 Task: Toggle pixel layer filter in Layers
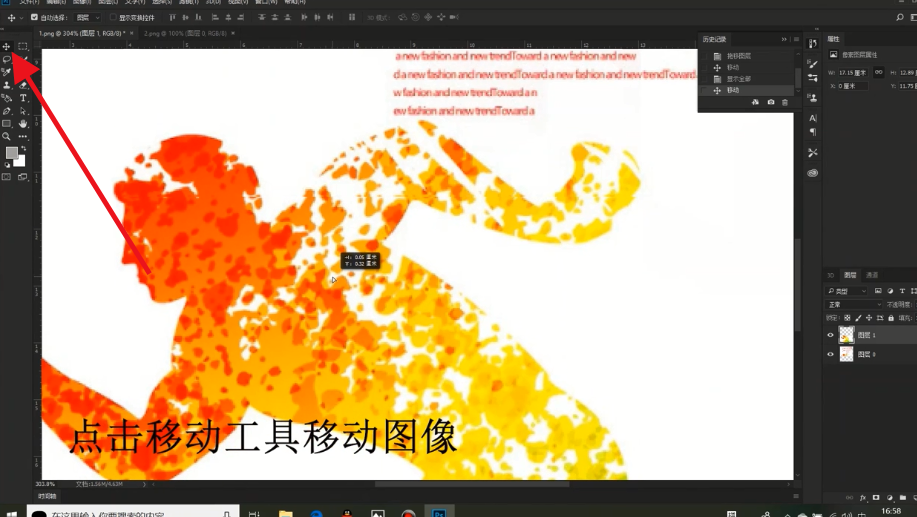[878, 291]
